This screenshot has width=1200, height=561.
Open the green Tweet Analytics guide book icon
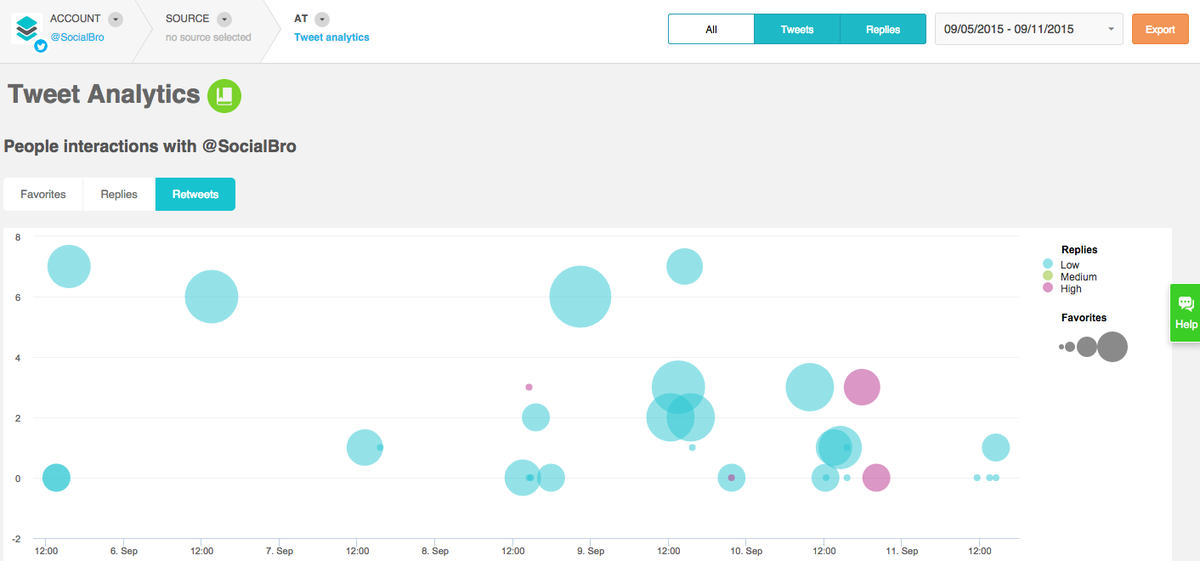coord(225,96)
